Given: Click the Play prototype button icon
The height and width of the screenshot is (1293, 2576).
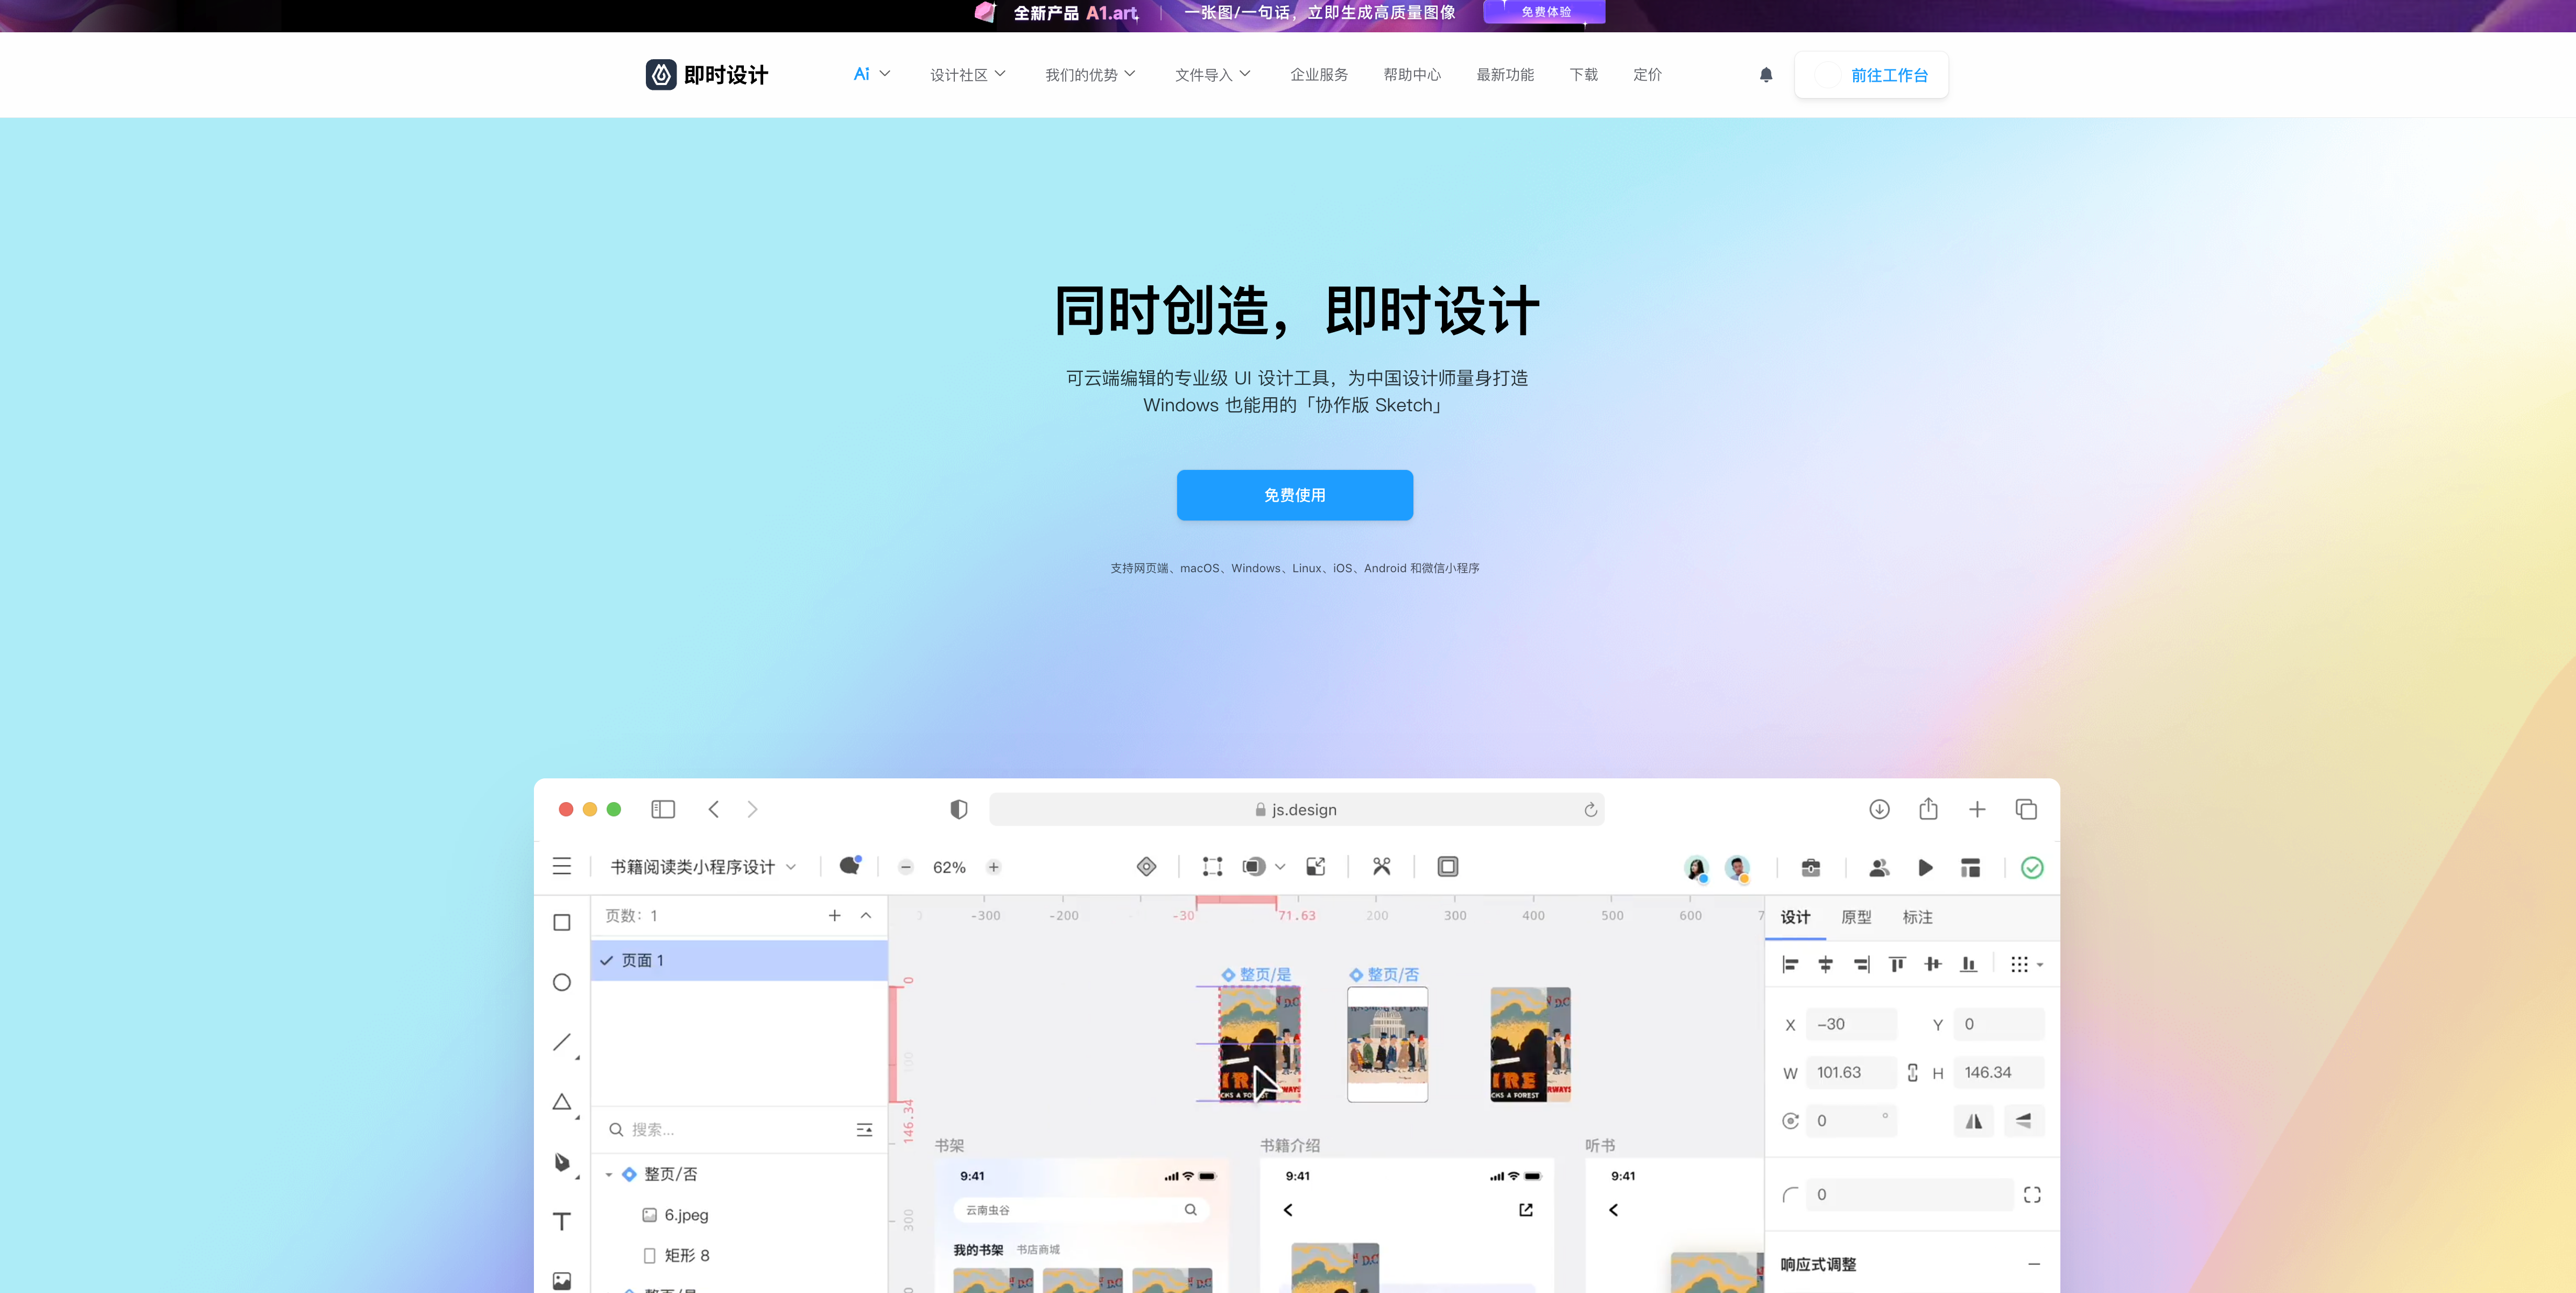Looking at the screenshot, I should click(1925, 868).
